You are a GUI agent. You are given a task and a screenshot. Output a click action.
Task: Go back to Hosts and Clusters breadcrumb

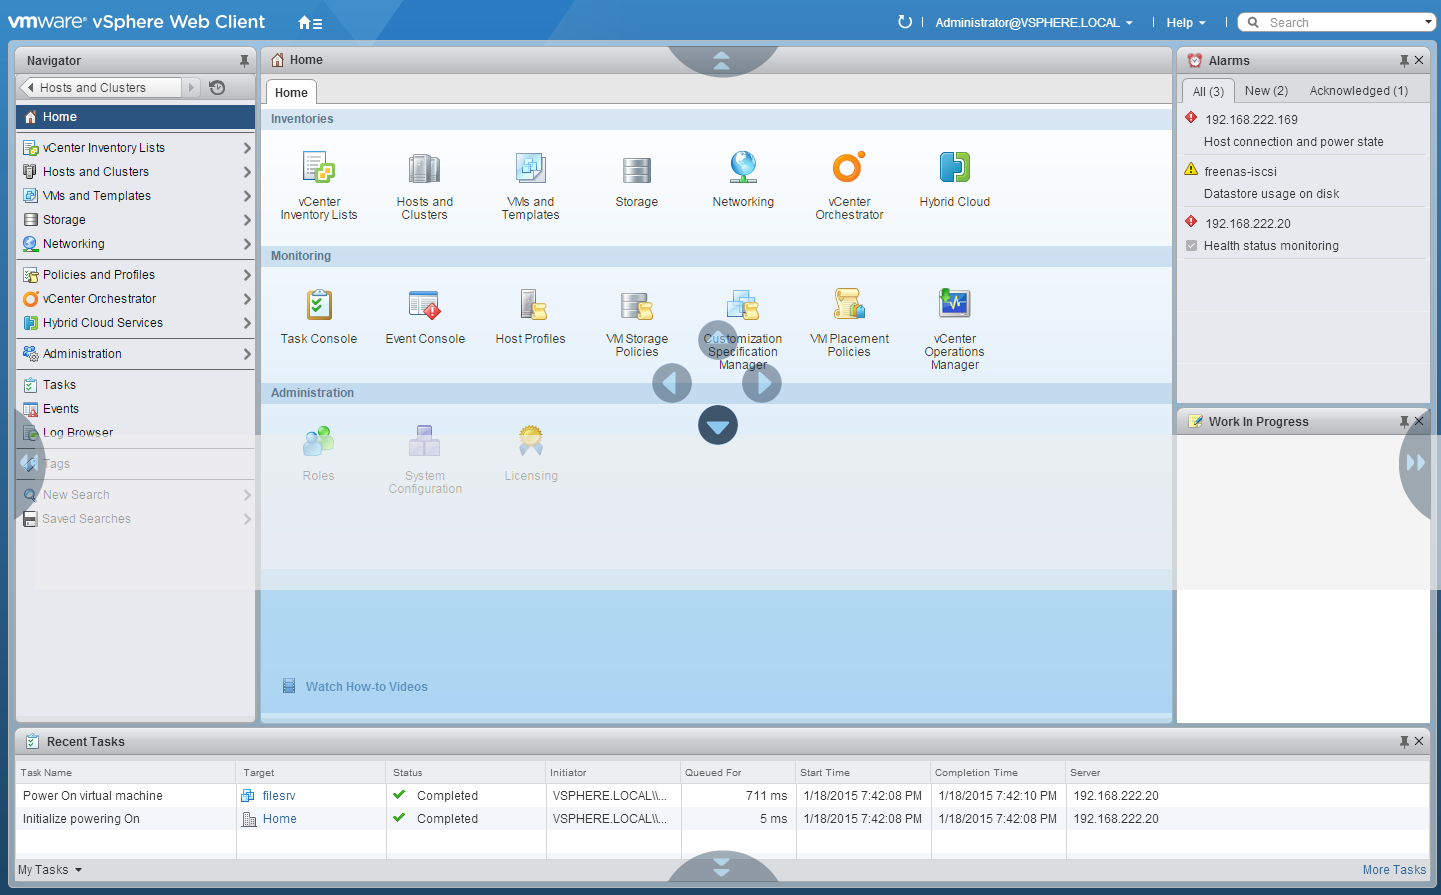pos(101,88)
